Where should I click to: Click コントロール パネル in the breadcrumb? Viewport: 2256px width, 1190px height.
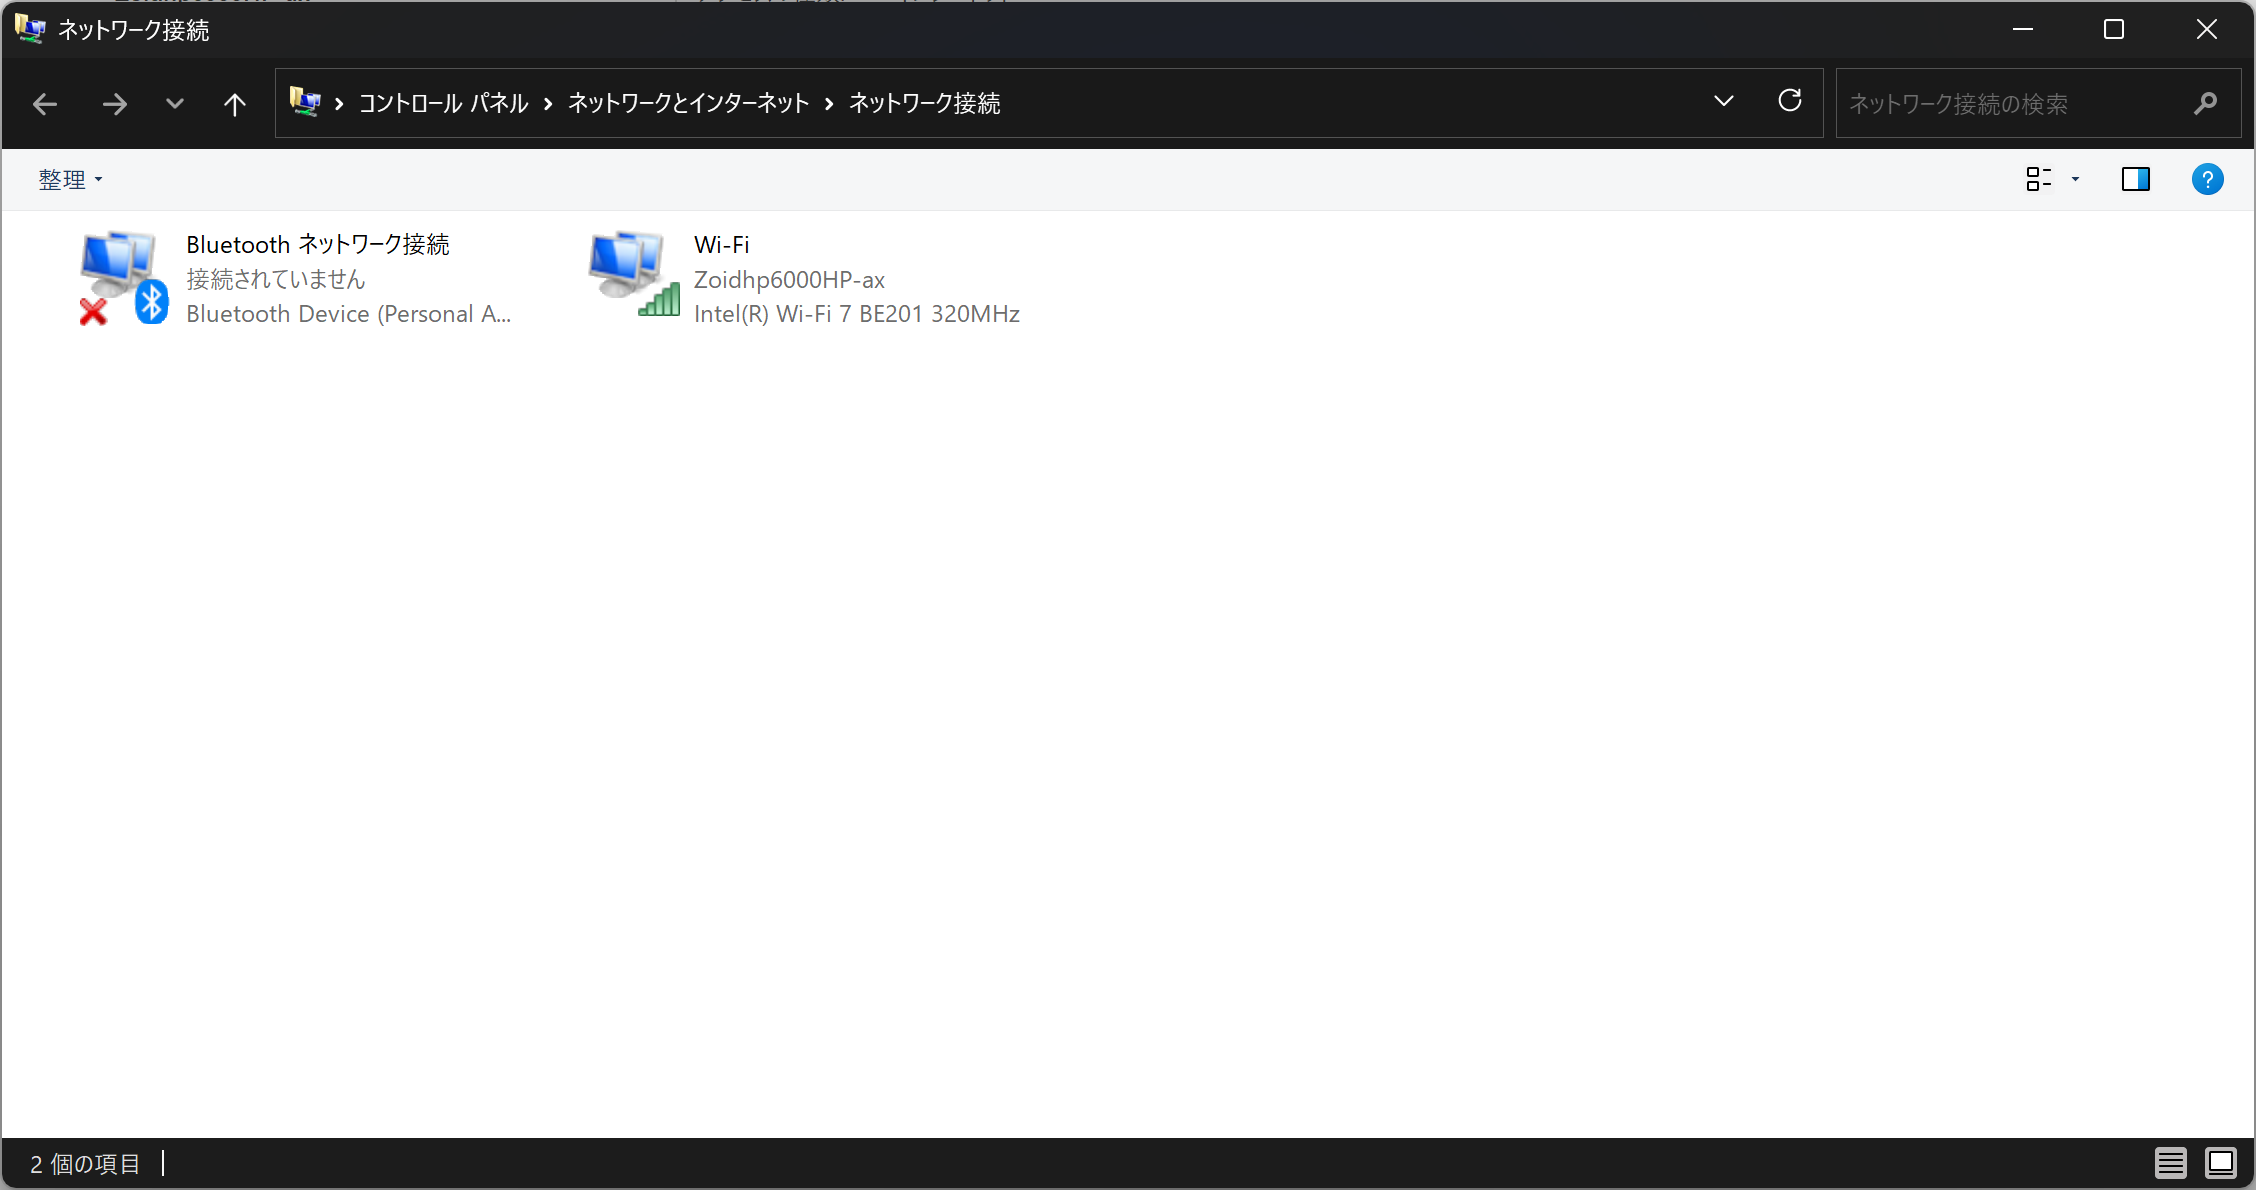click(443, 104)
